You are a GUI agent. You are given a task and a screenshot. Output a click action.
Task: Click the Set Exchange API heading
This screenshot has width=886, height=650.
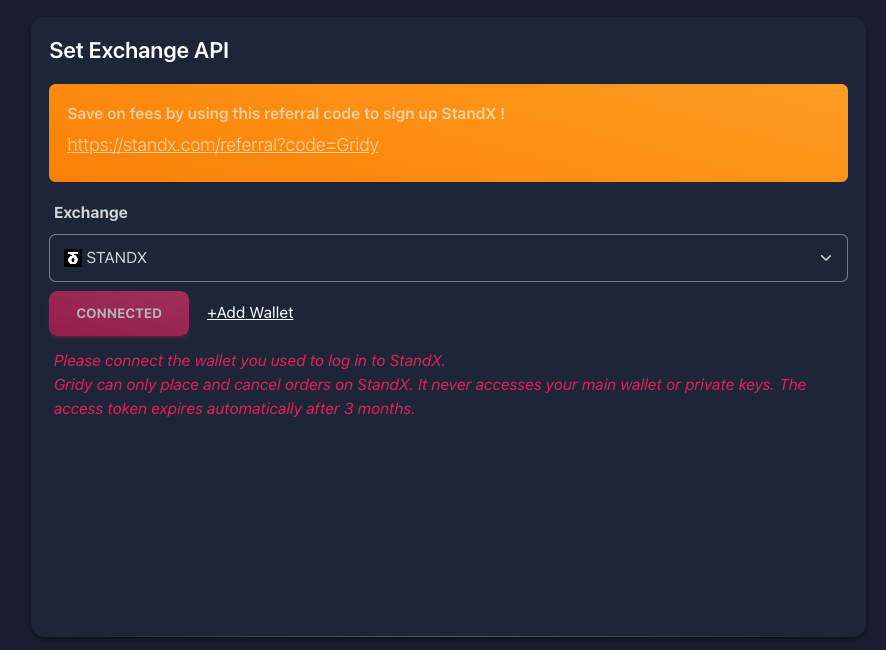pyautogui.click(x=139, y=50)
